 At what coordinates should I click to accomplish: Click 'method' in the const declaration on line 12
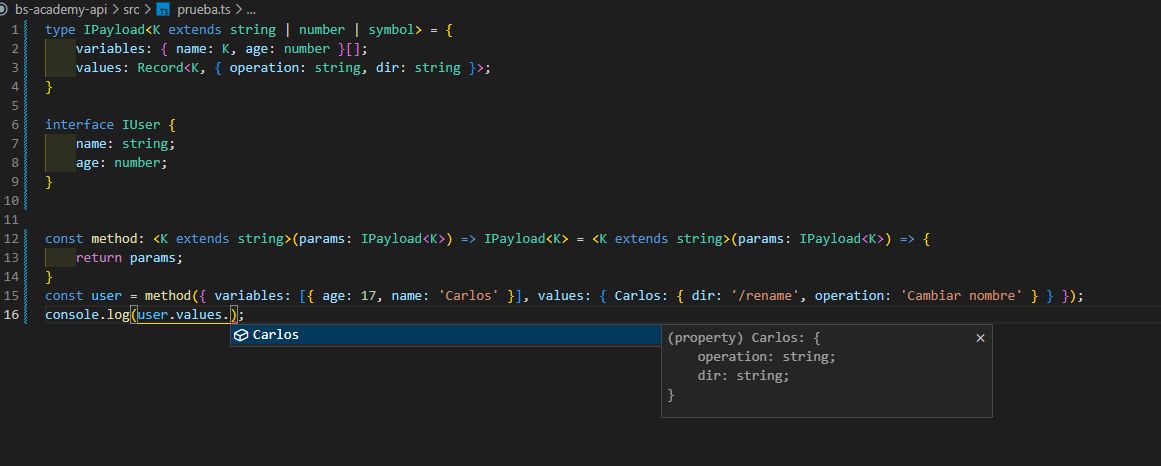point(114,239)
